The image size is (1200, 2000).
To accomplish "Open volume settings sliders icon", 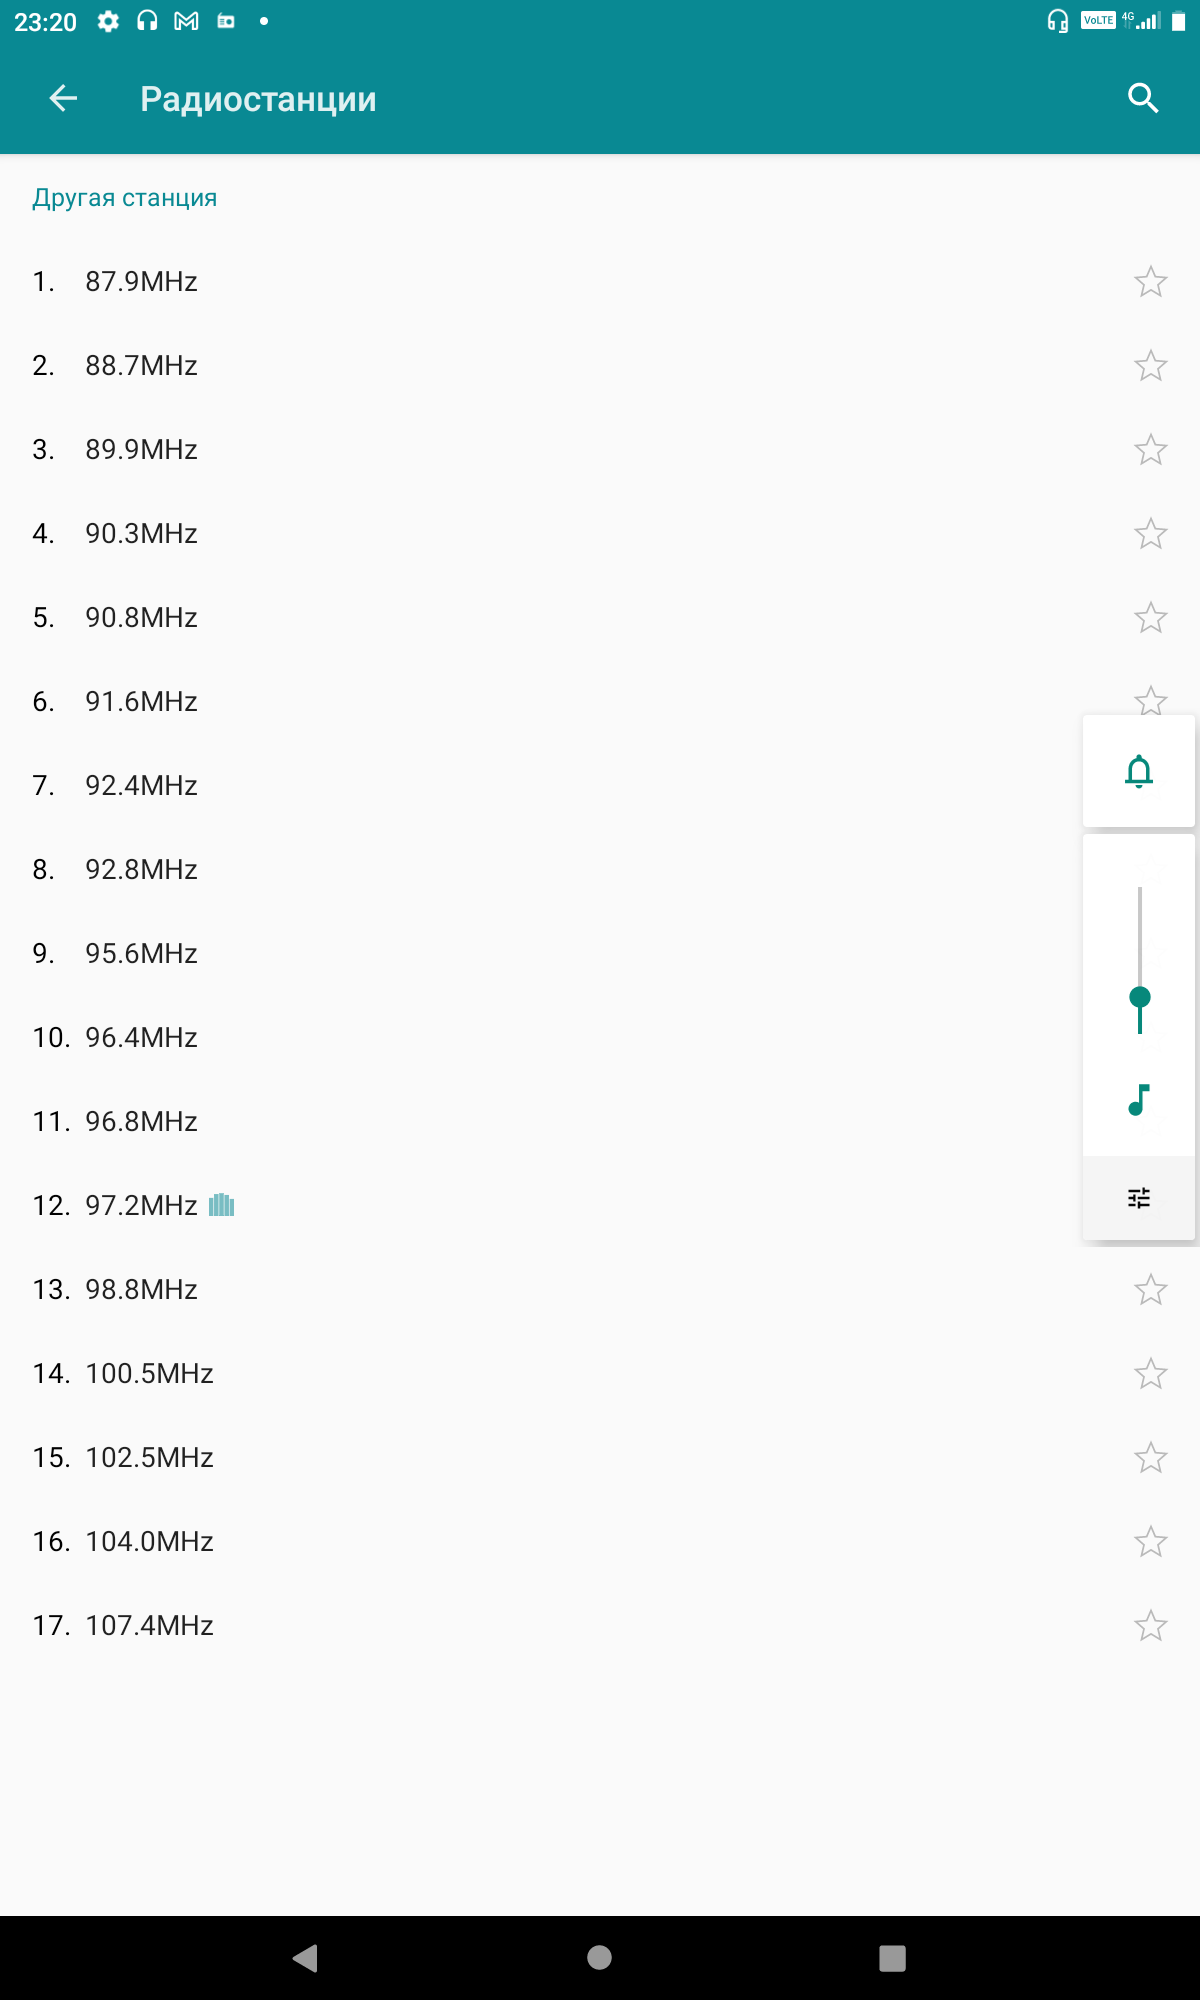I will tap(1139, 1198).
